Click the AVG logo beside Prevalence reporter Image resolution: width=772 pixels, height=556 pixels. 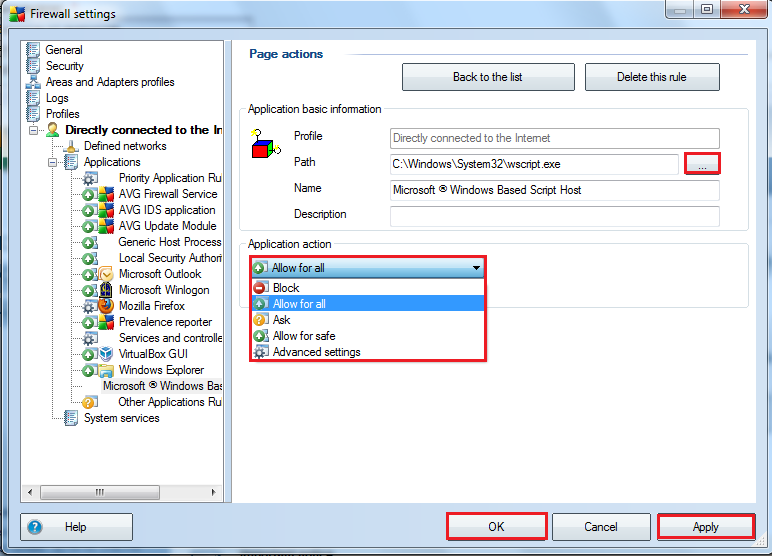point(106,322)
